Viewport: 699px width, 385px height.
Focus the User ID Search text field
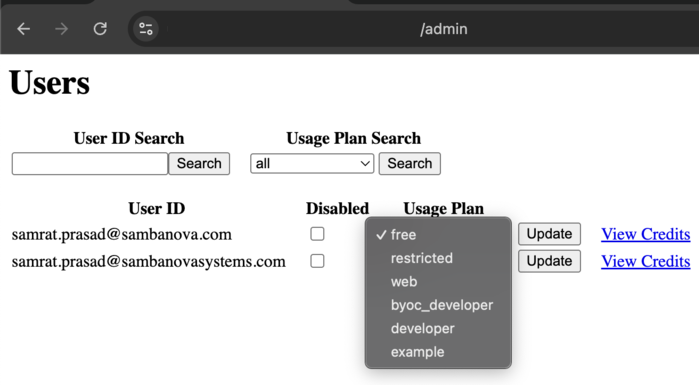click(90, 164)
